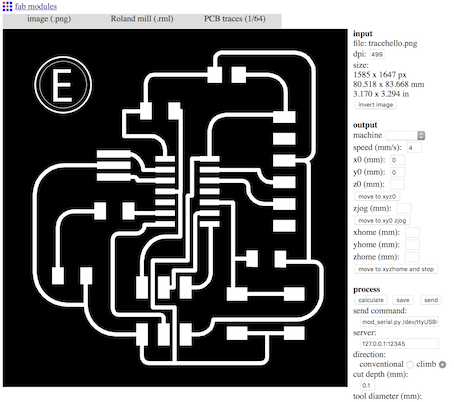Click the server address field

[x=399, y=344]
